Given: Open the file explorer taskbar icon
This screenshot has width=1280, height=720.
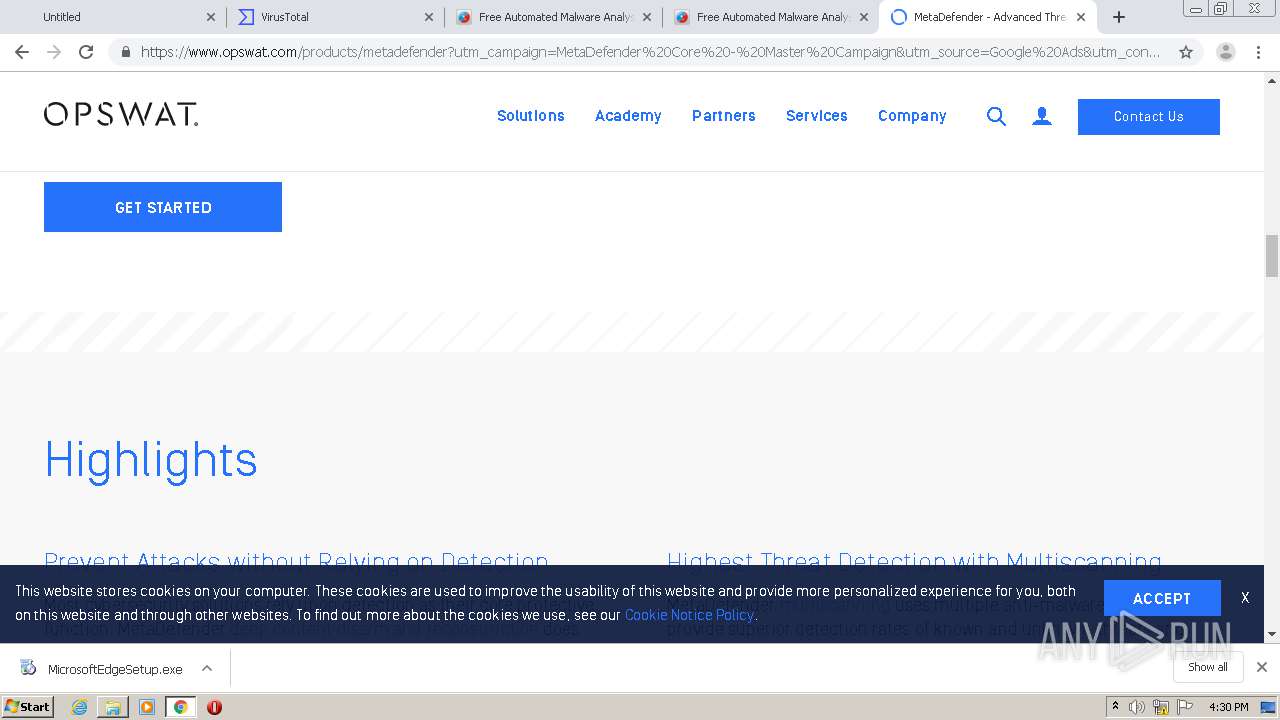Looking at the screenshot, I should click(x=113, y=707).
